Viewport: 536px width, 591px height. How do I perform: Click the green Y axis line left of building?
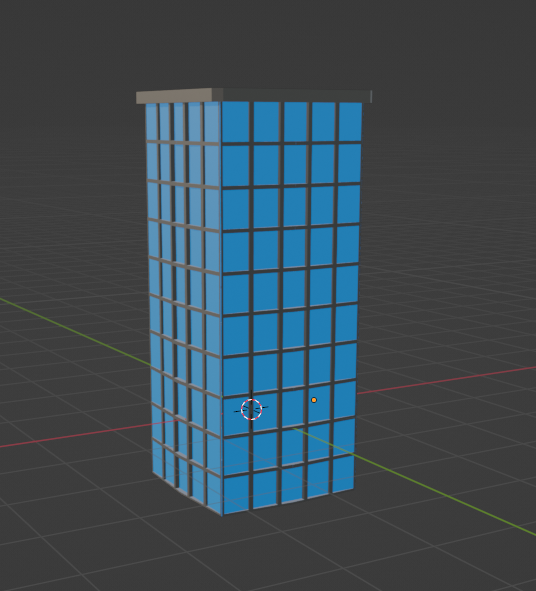(x=75, y=332)
